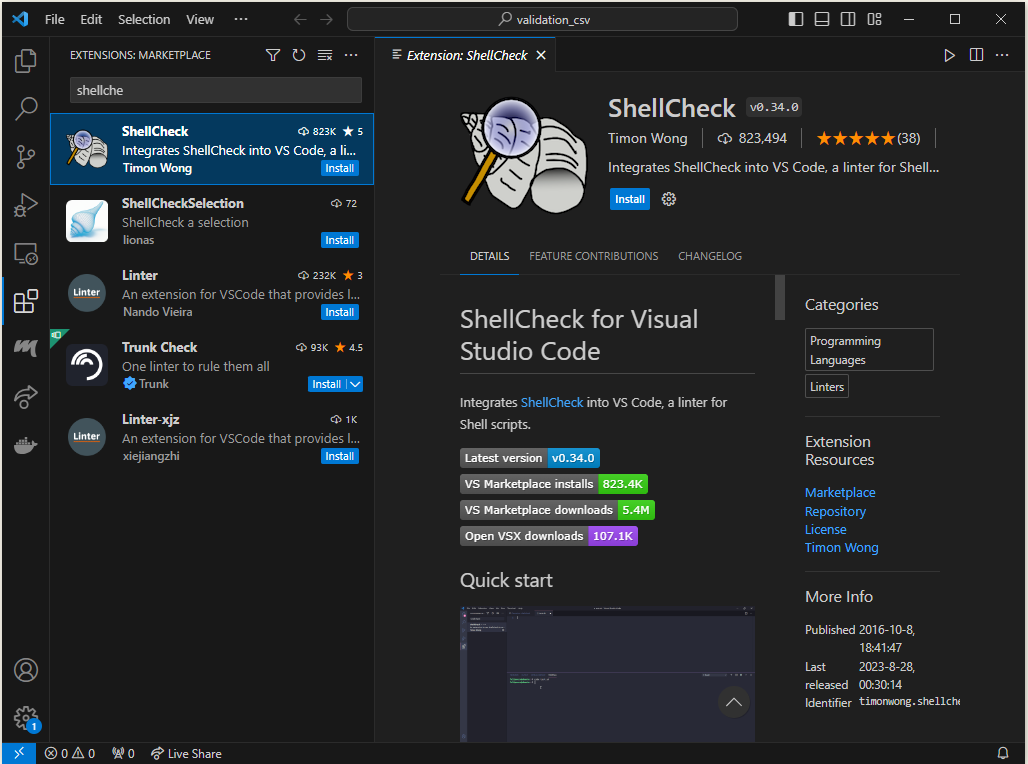
Task: Toggle the primary side bar layout button
Action: click(796, 19)
